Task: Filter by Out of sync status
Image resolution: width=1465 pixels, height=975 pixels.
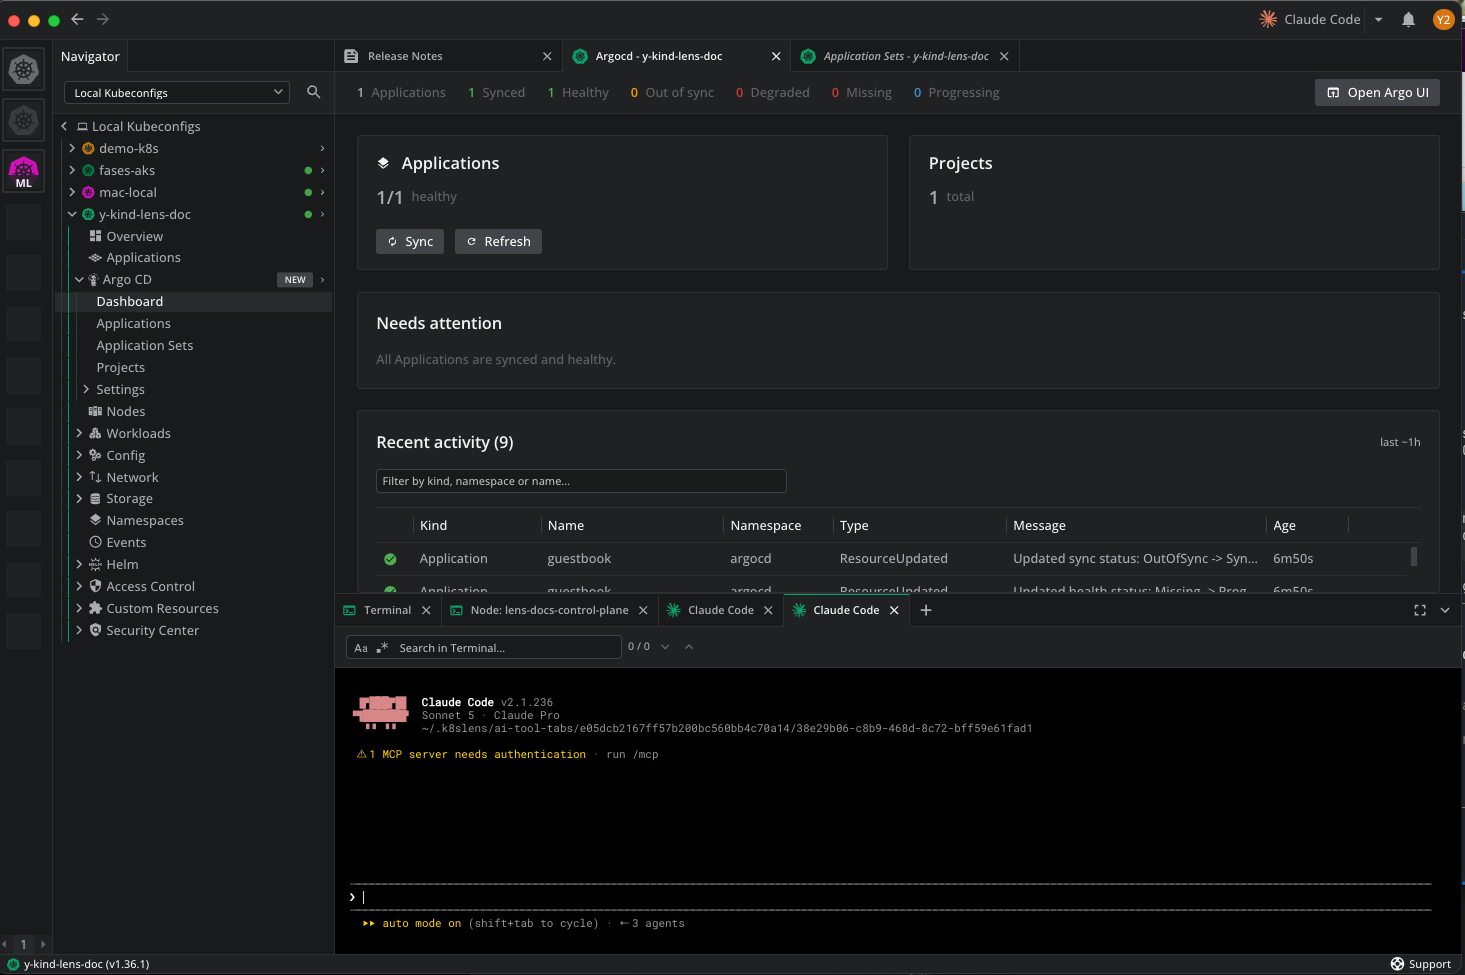Action: coord(672,92)
